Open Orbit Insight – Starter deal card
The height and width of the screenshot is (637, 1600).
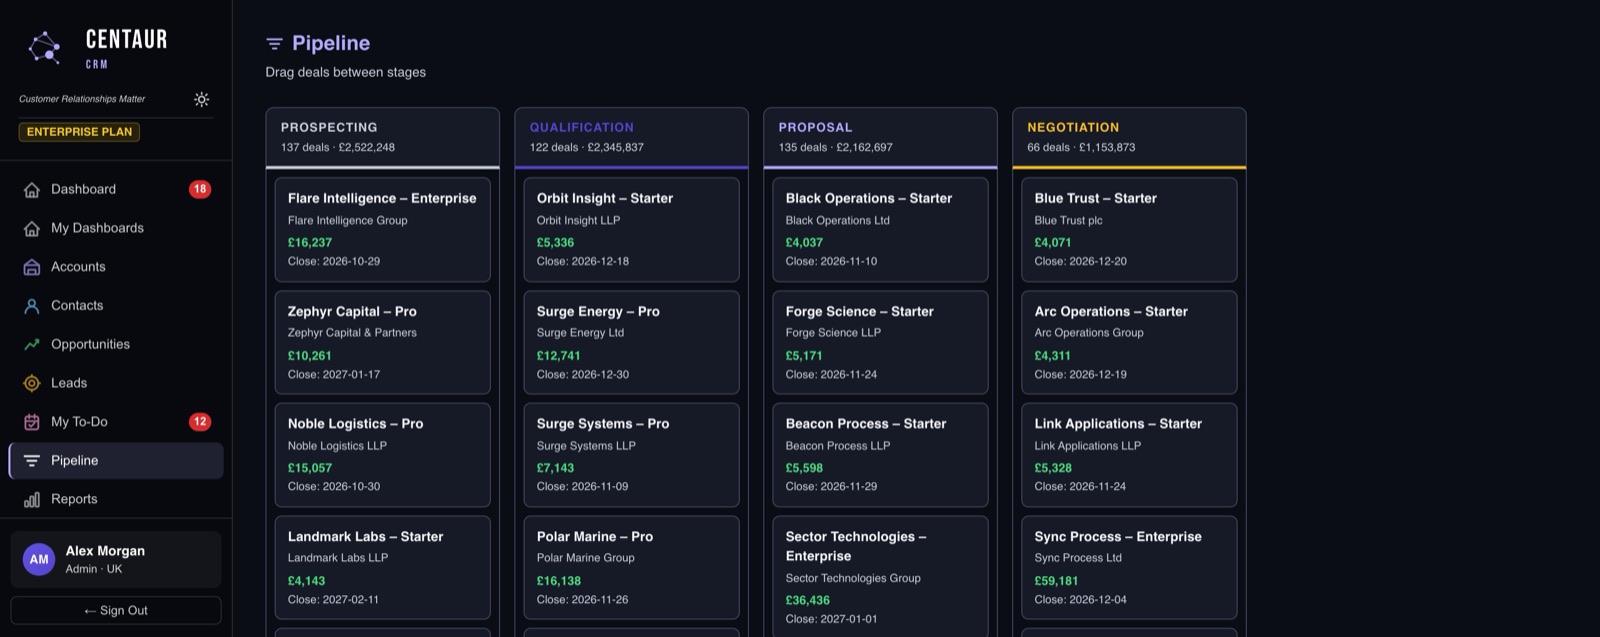632,230
